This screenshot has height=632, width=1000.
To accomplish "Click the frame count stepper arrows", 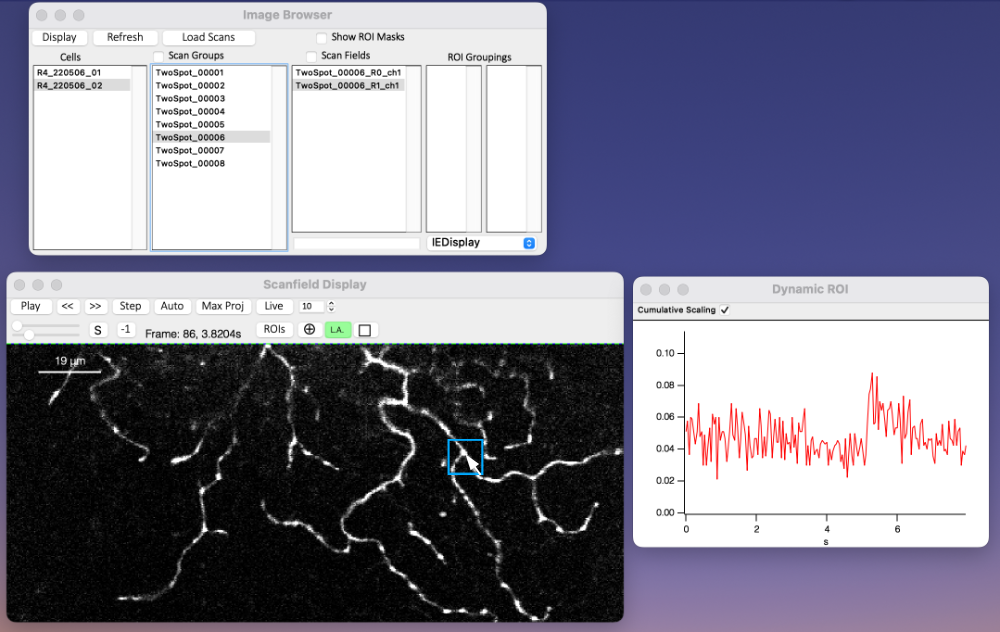I will click(331, 306).
